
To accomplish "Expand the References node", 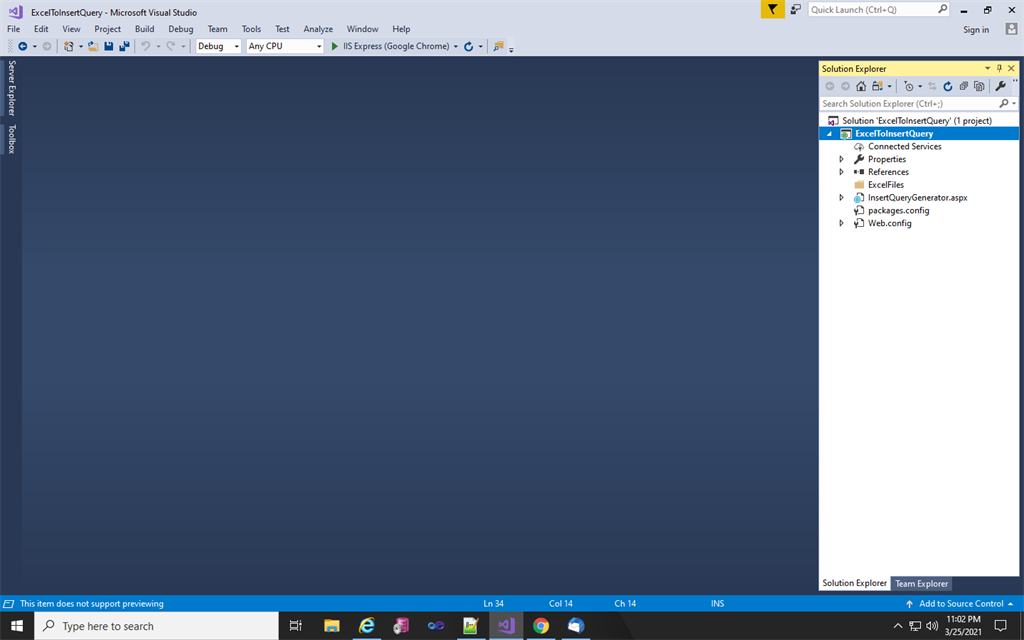I will point(841,171).
